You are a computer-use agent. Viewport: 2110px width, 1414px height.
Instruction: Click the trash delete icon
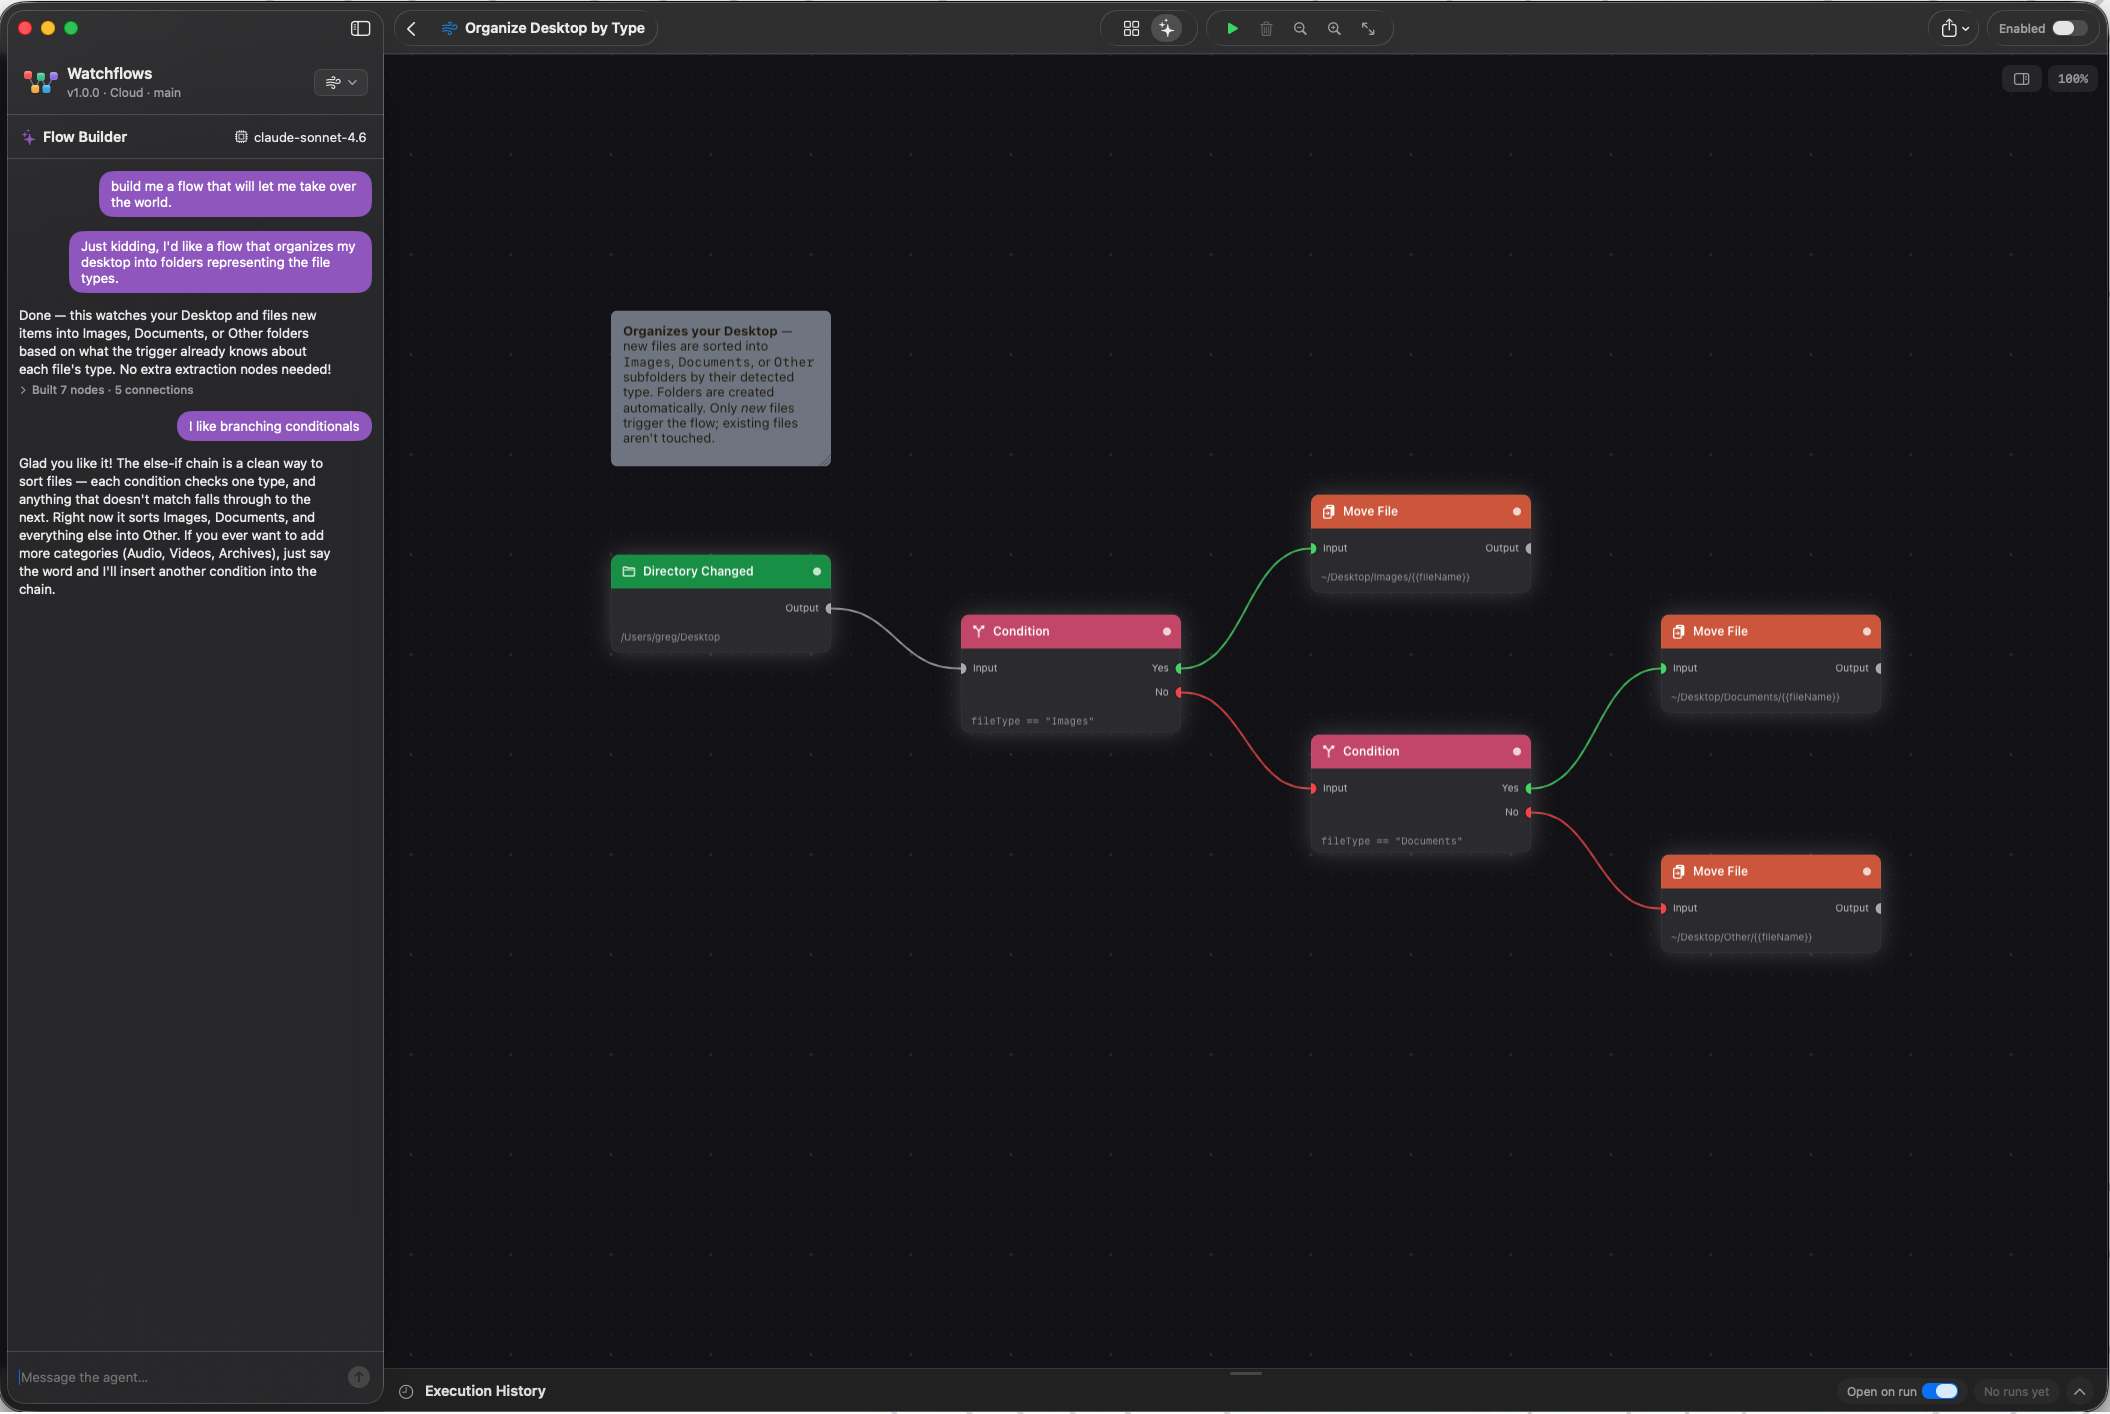(x=1266, y=28)
